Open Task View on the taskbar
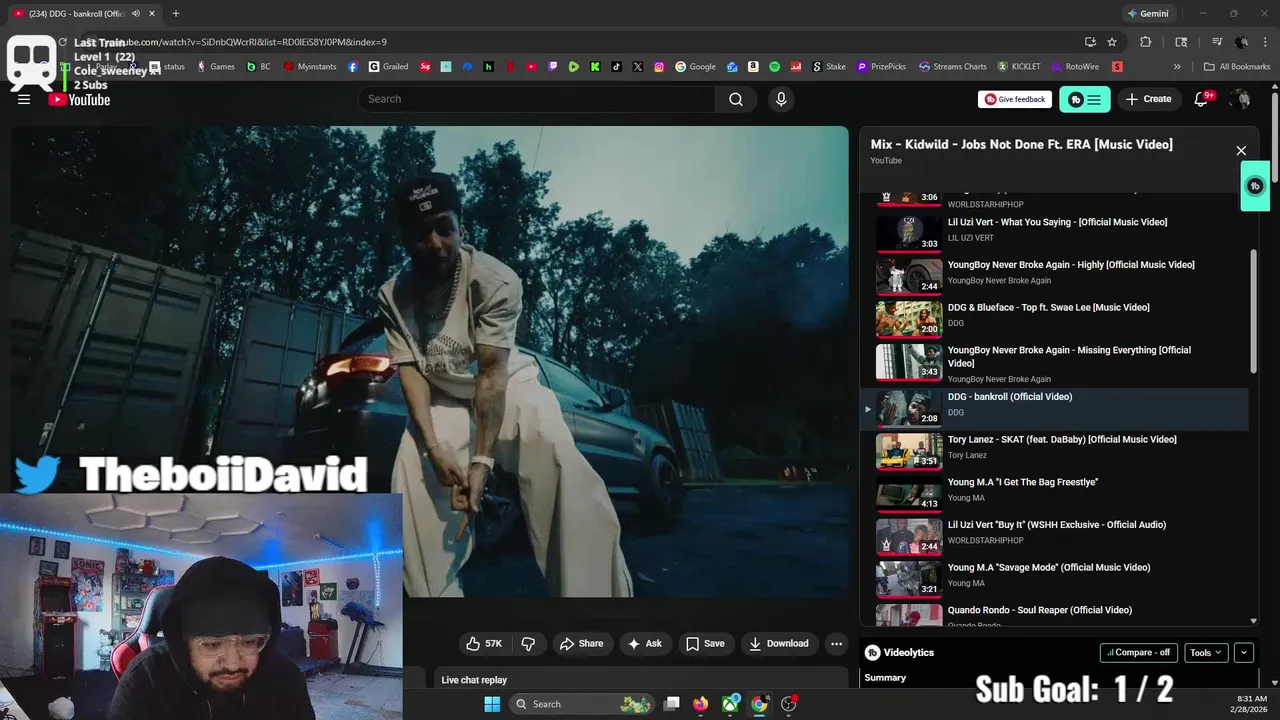This screenshot has width=1280, height=720. [x=672, y=704]
